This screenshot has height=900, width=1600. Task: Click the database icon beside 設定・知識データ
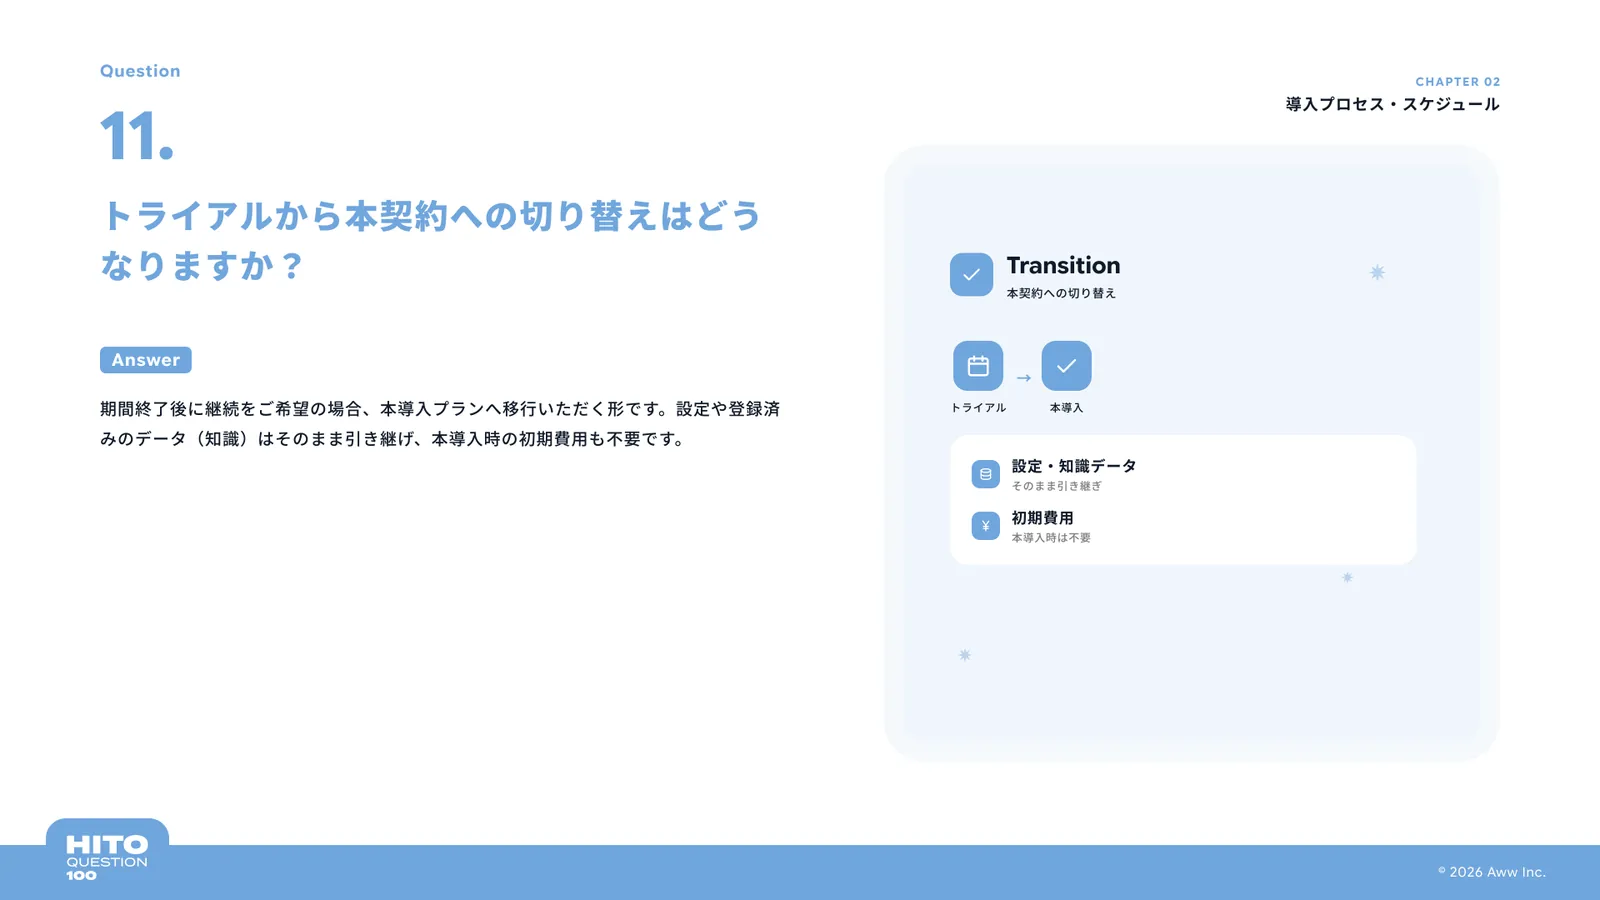(985, 474)
